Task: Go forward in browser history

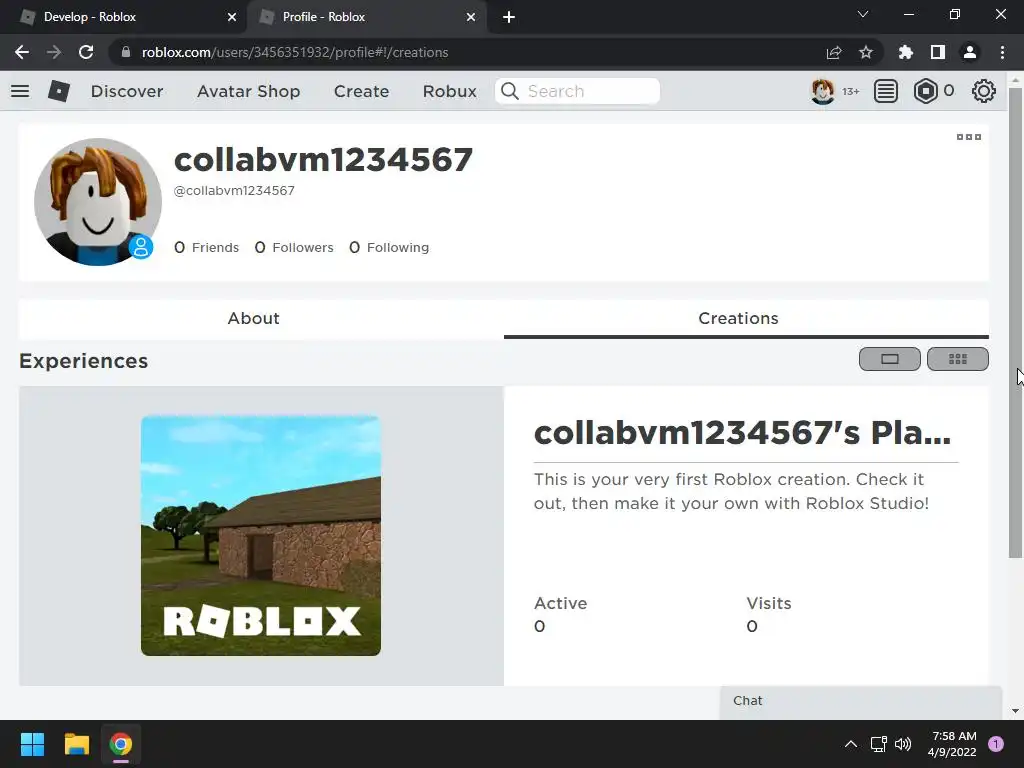Action: [54, 52]
